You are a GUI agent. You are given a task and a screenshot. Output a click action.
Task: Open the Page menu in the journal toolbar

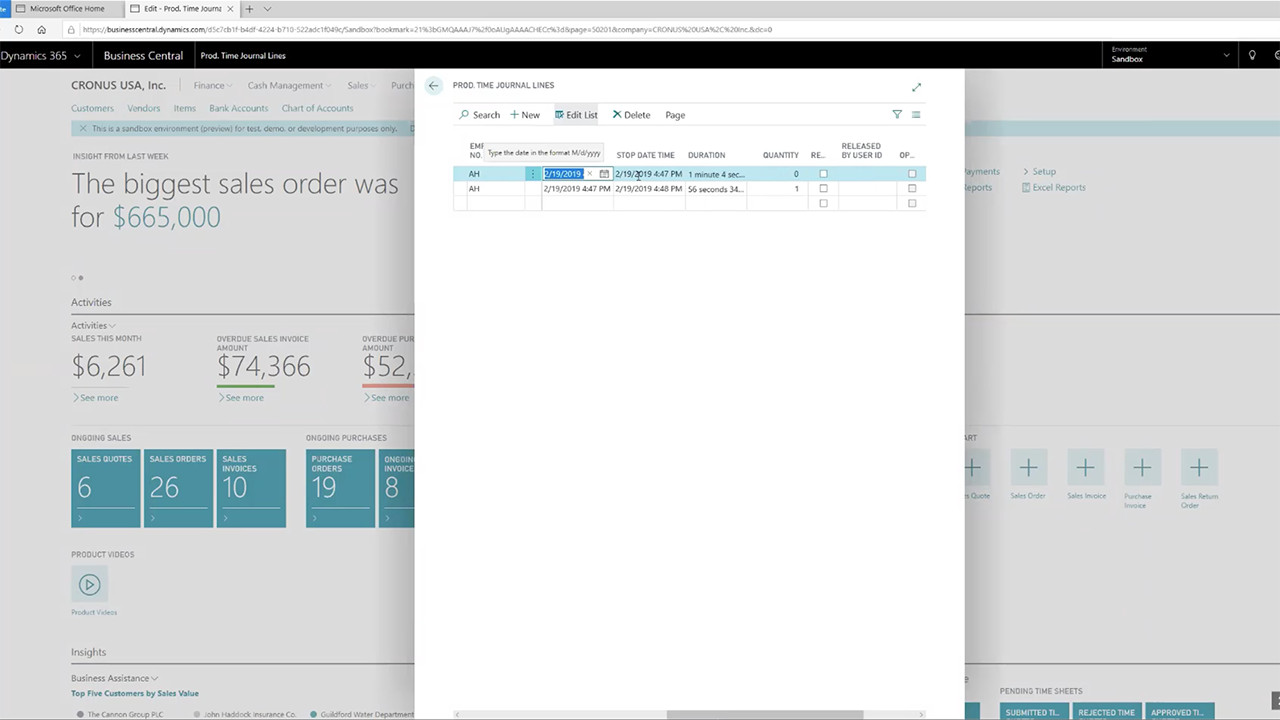(675, 115)
